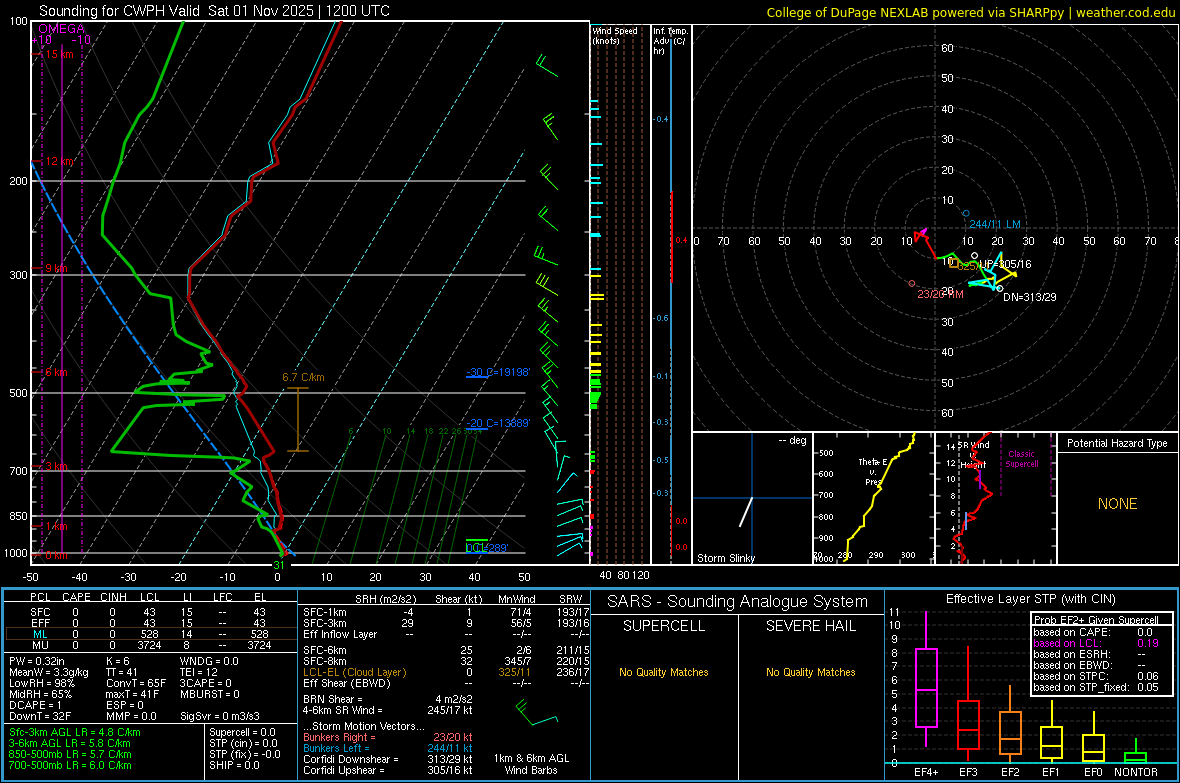Viewport: 1180px width, 783px height.
Task: Click the Eff Shear (EBWD) row
Action: (446, 683)
